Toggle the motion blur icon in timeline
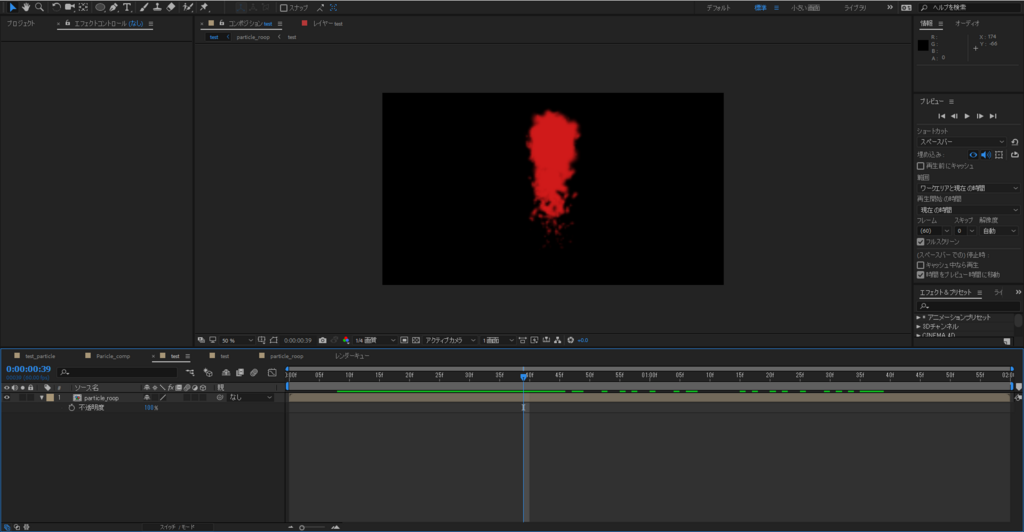Screen dimensions: 1024x532 [254, 373]
